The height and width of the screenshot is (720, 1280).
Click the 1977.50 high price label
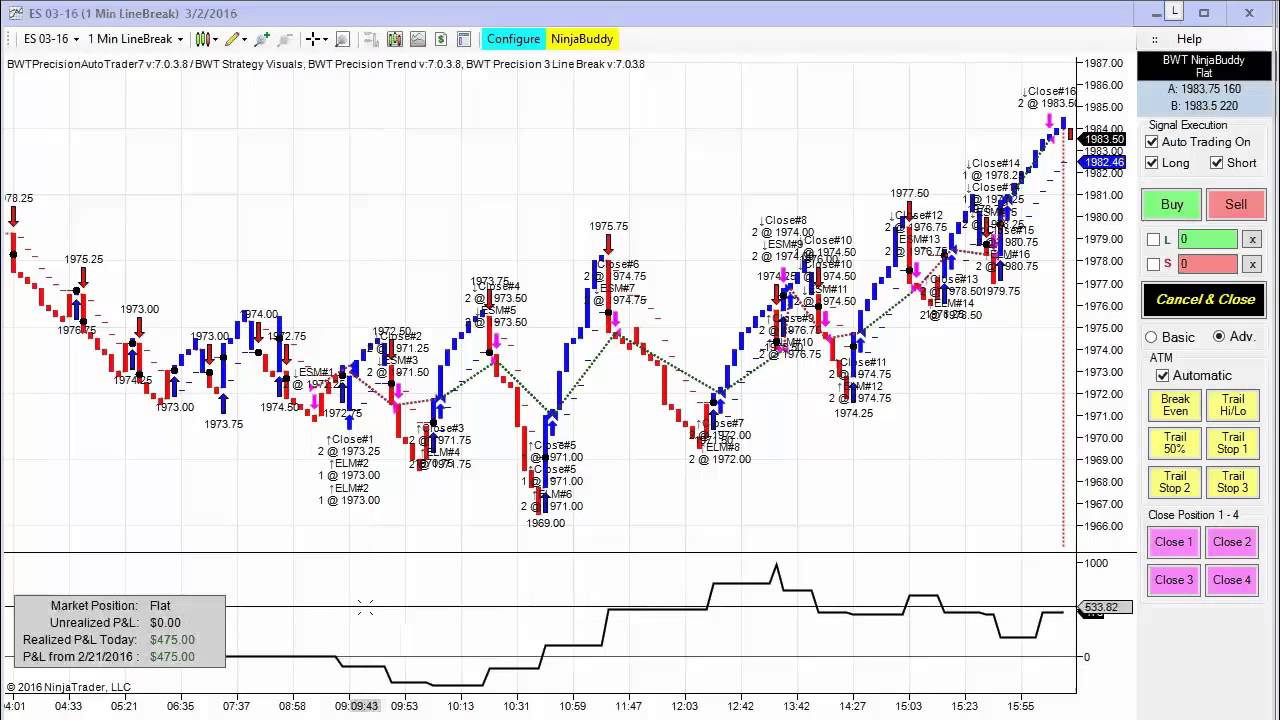[910, 194]
